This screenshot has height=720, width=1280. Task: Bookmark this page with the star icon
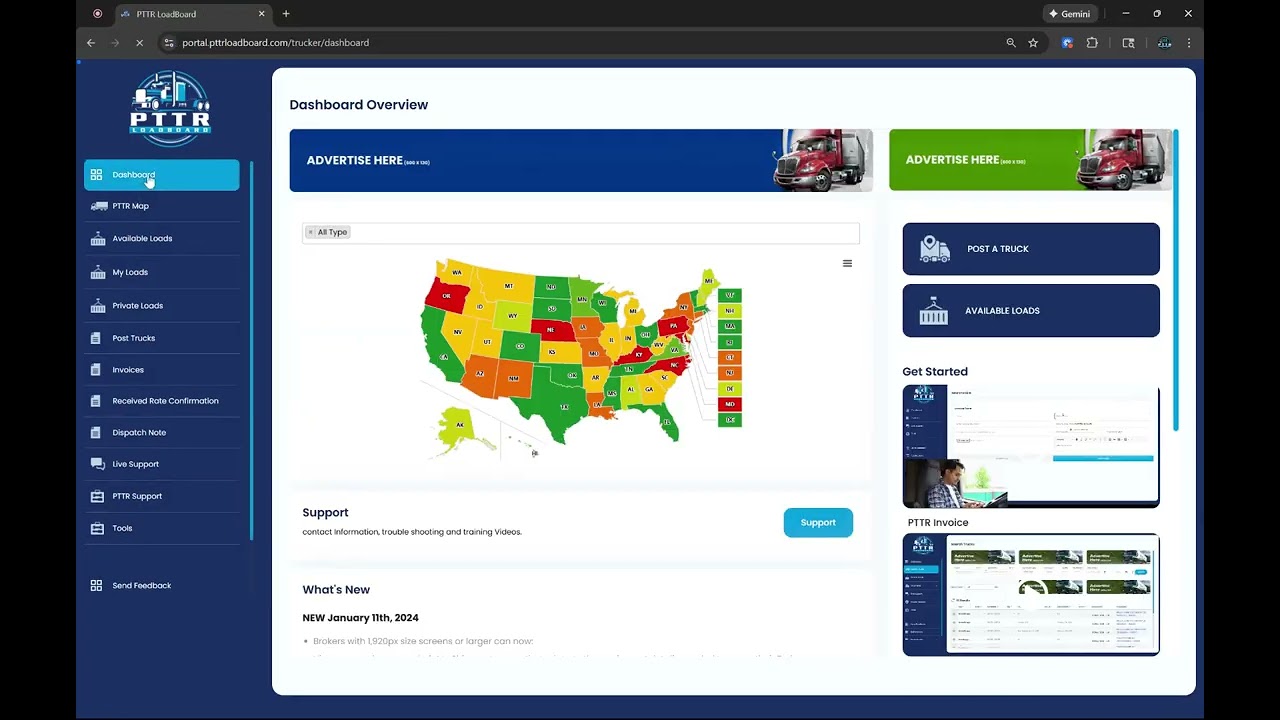1033,43
